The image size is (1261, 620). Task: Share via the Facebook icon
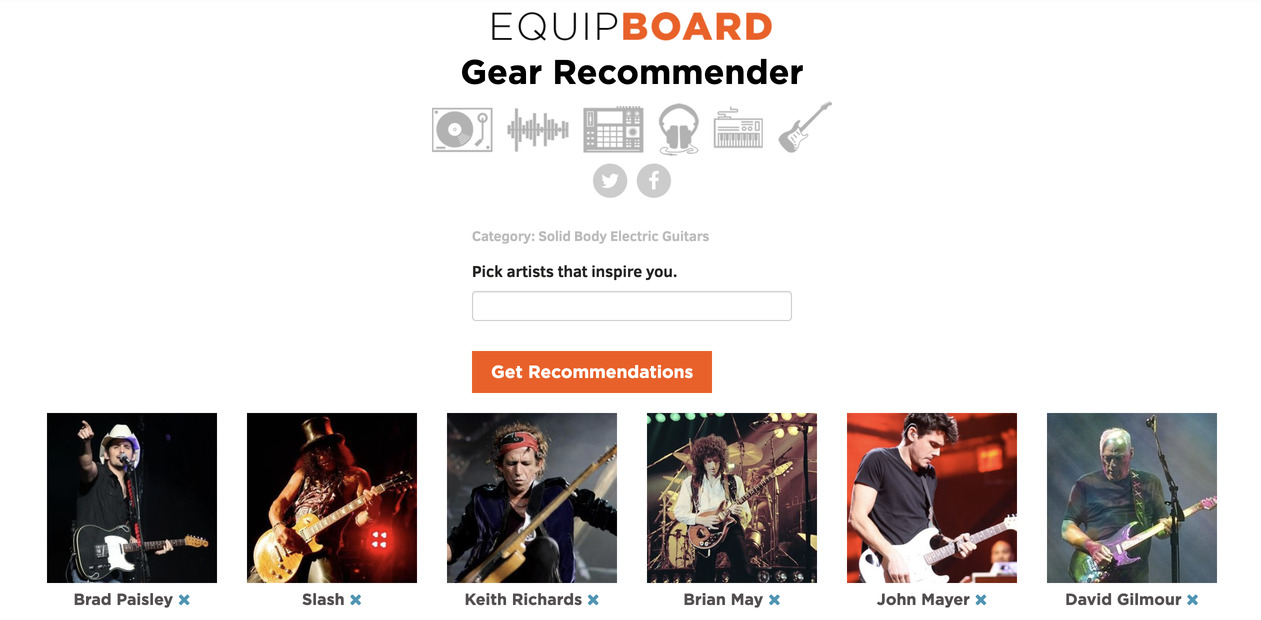point(654,181)
